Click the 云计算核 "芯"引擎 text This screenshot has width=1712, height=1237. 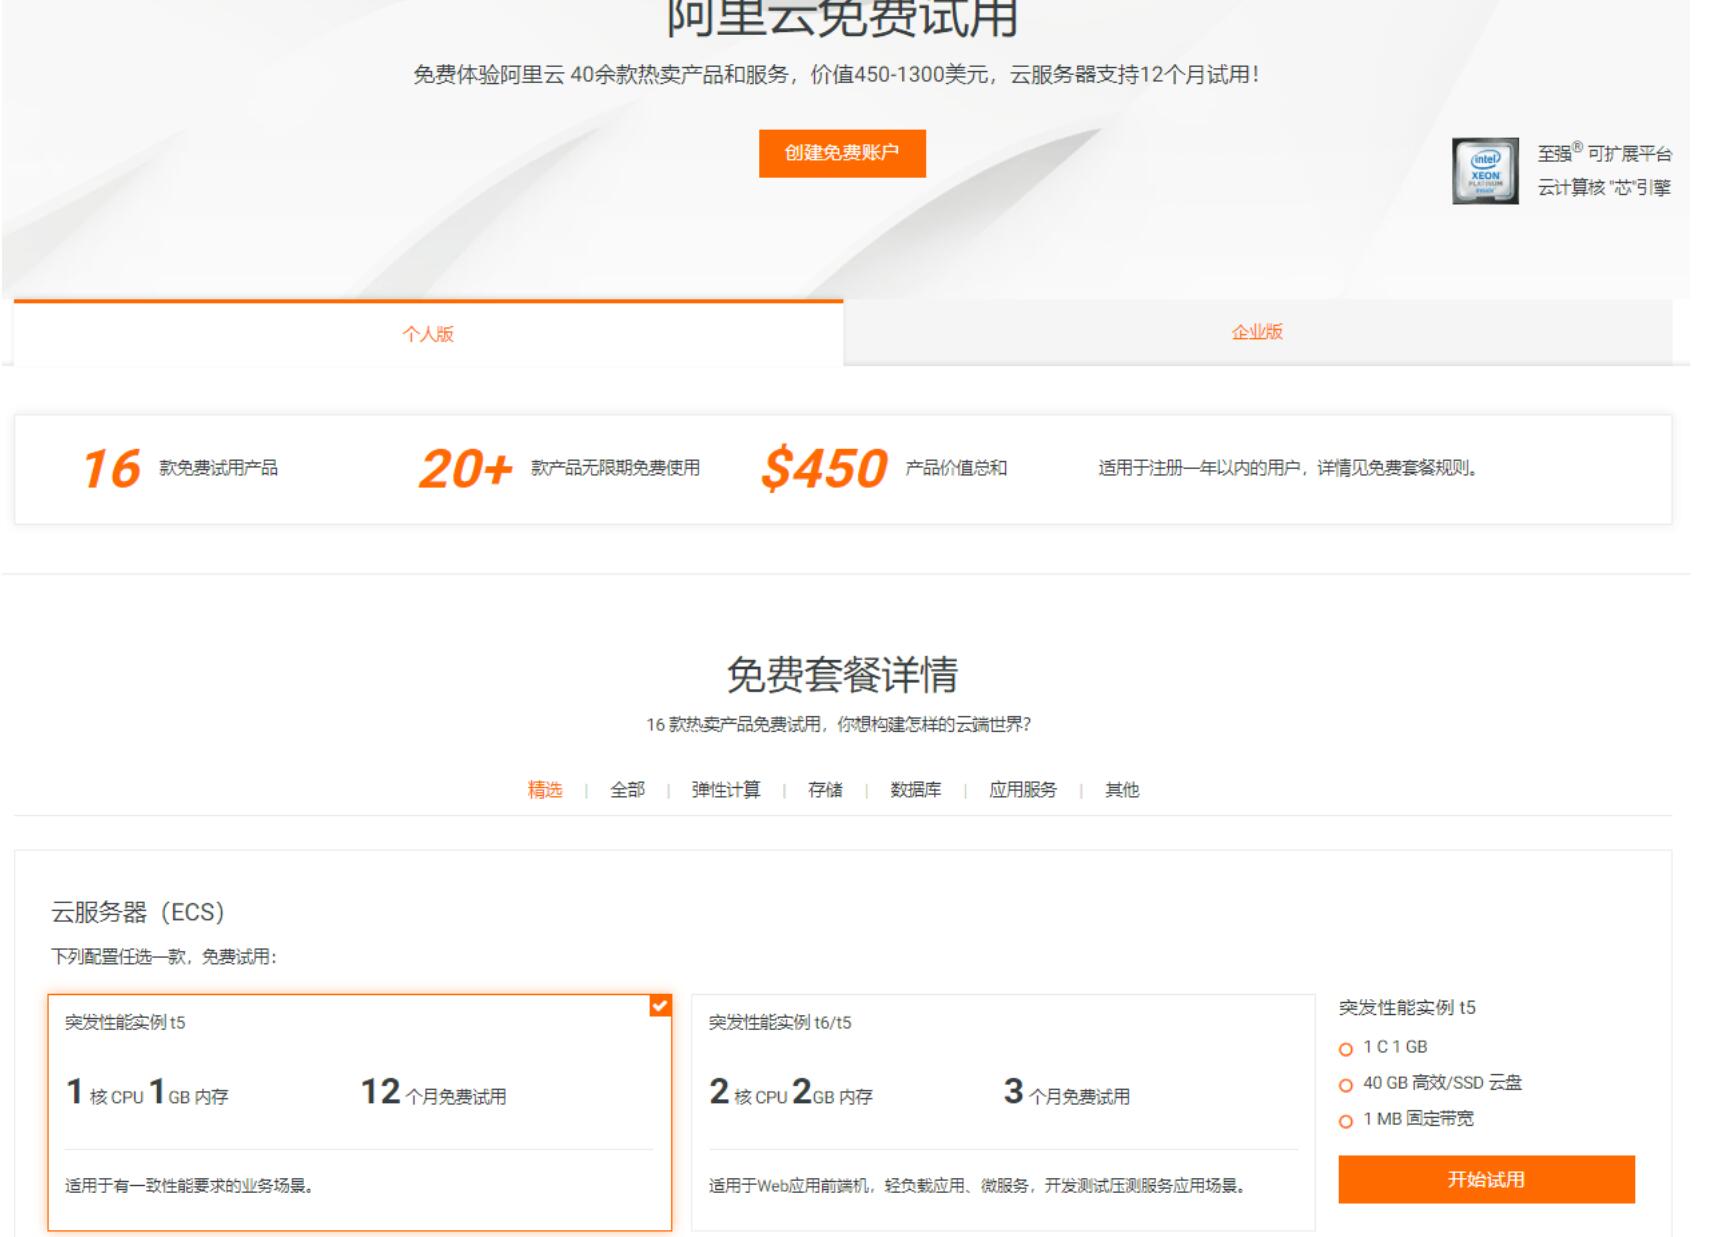pyautogui.click(x=1604, y=188)
